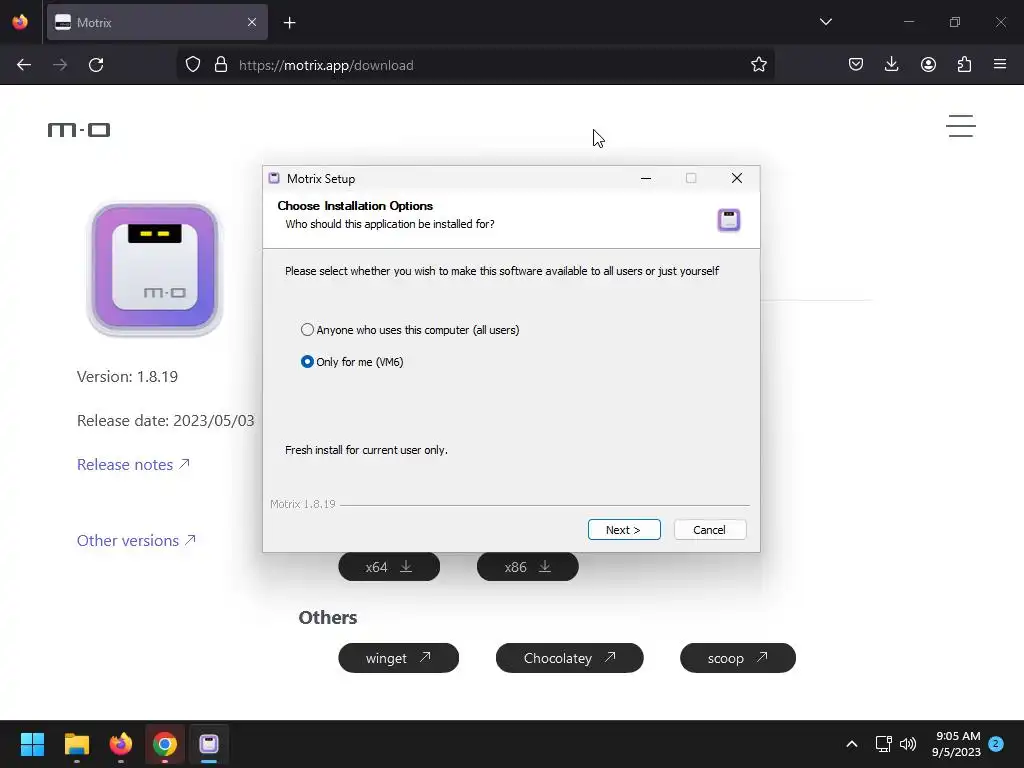Open Firefox downloads panel
Screen dimensions: 1024x768
891,65
